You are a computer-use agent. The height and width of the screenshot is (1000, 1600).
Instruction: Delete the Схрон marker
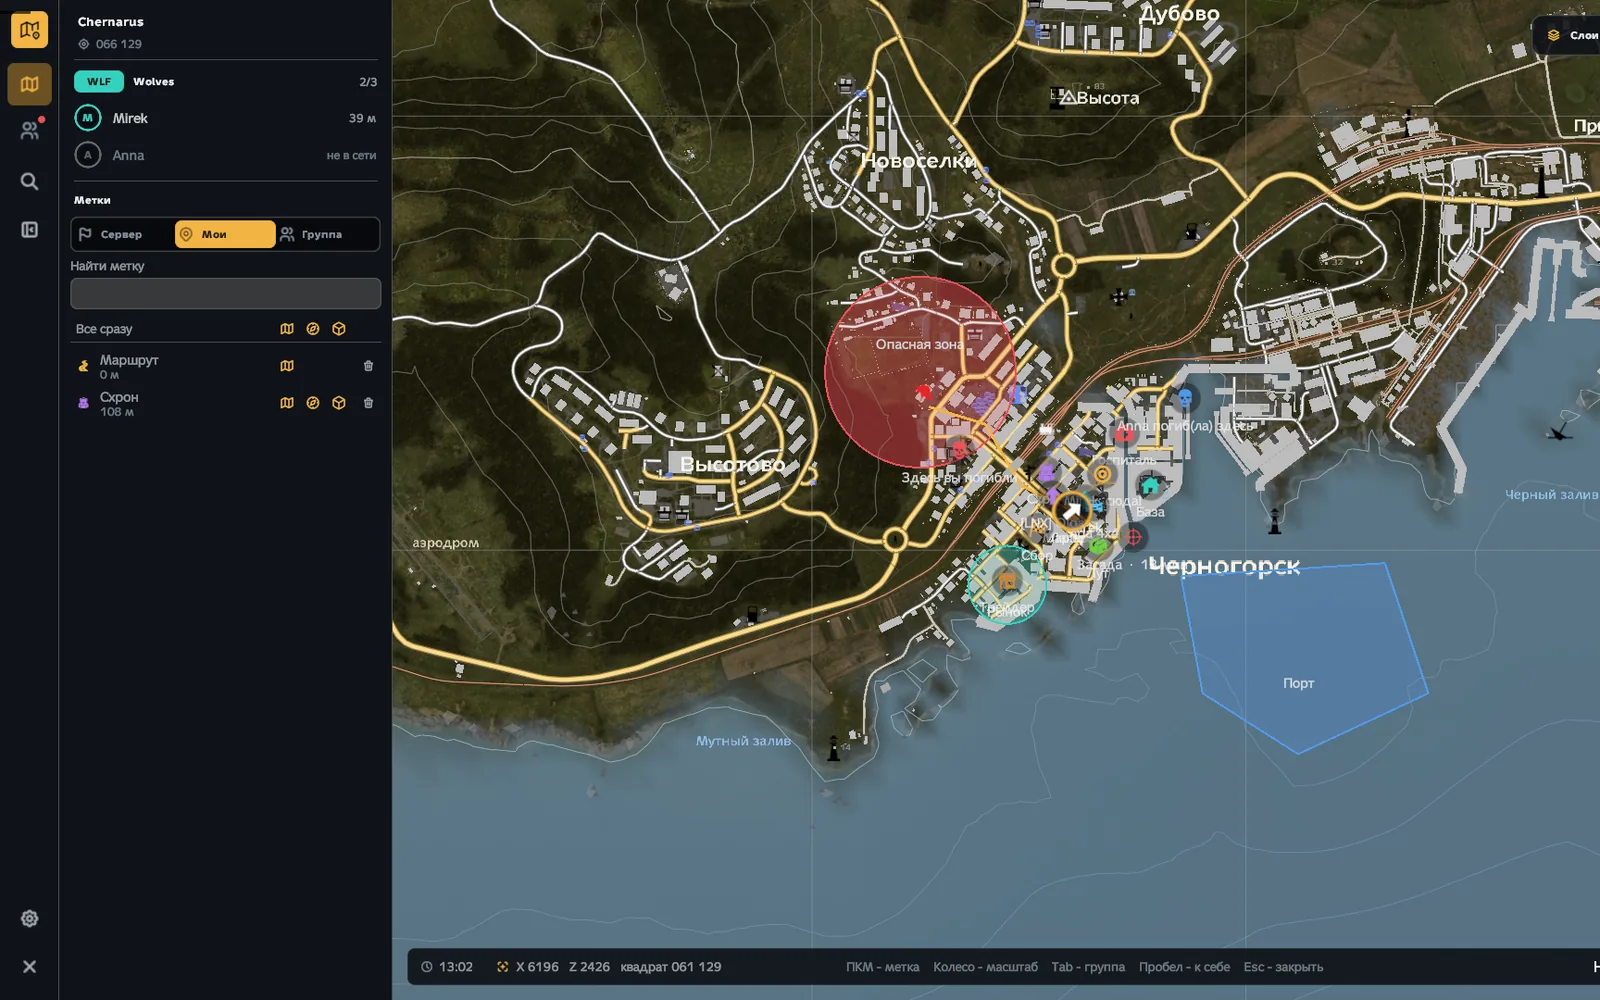click(x=368, y=403)
